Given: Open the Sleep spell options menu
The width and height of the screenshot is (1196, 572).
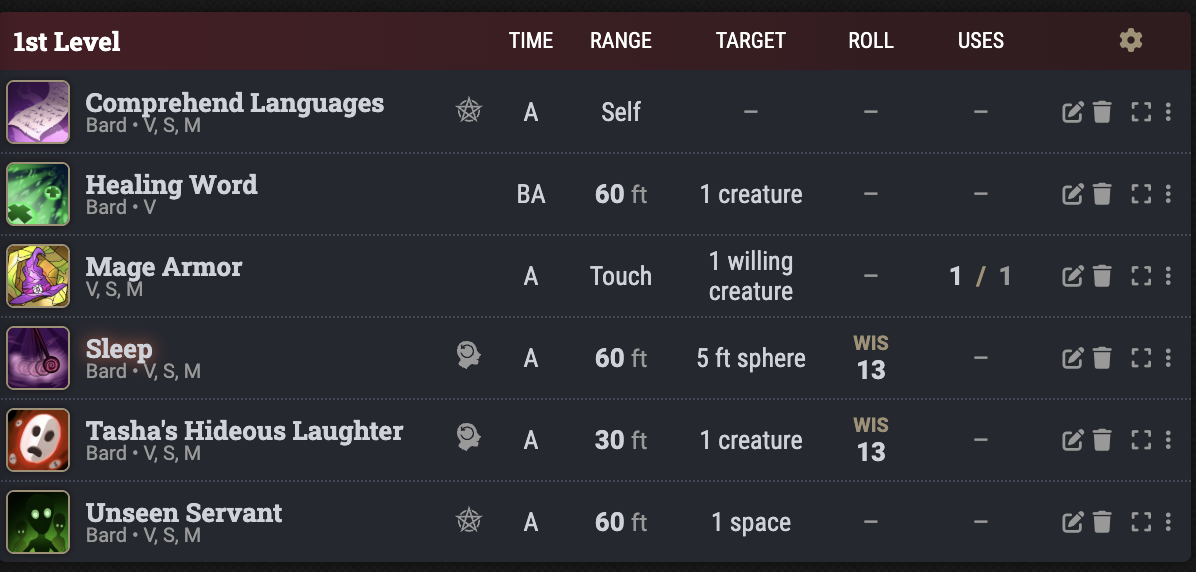Looking at the screenshot, I should [x=1168, y=358].
